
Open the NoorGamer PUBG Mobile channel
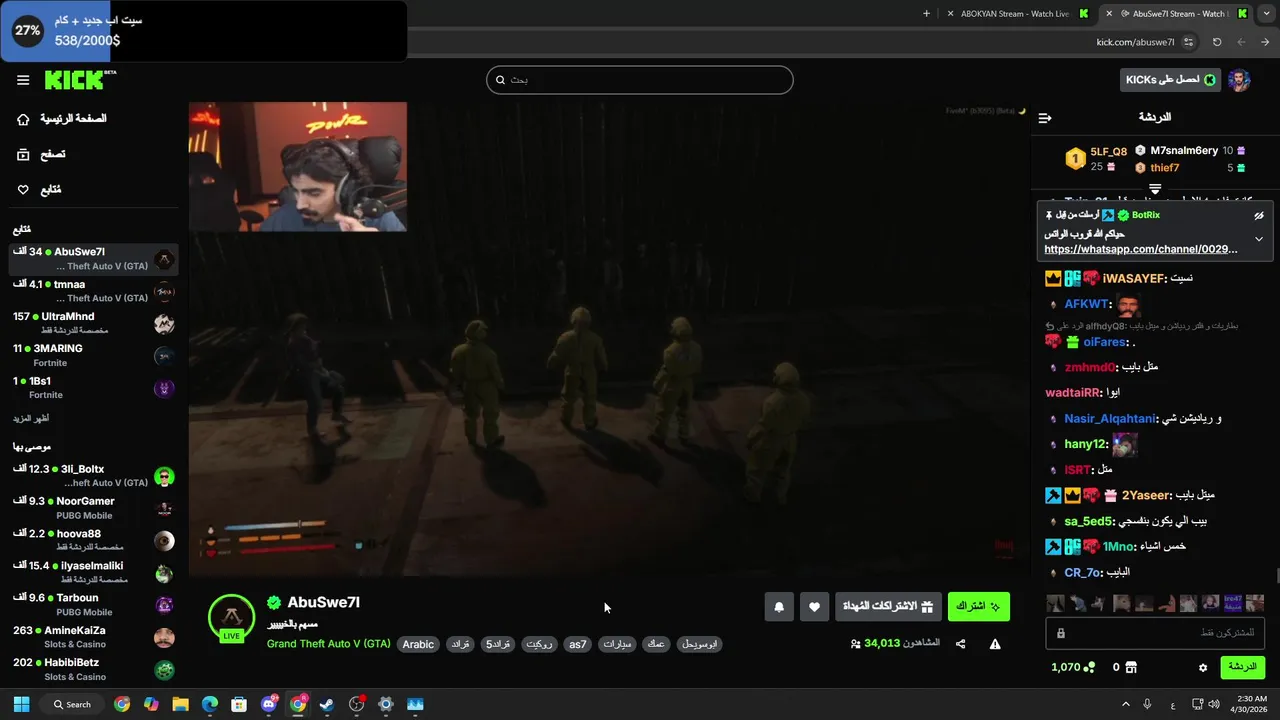[93, 508]
